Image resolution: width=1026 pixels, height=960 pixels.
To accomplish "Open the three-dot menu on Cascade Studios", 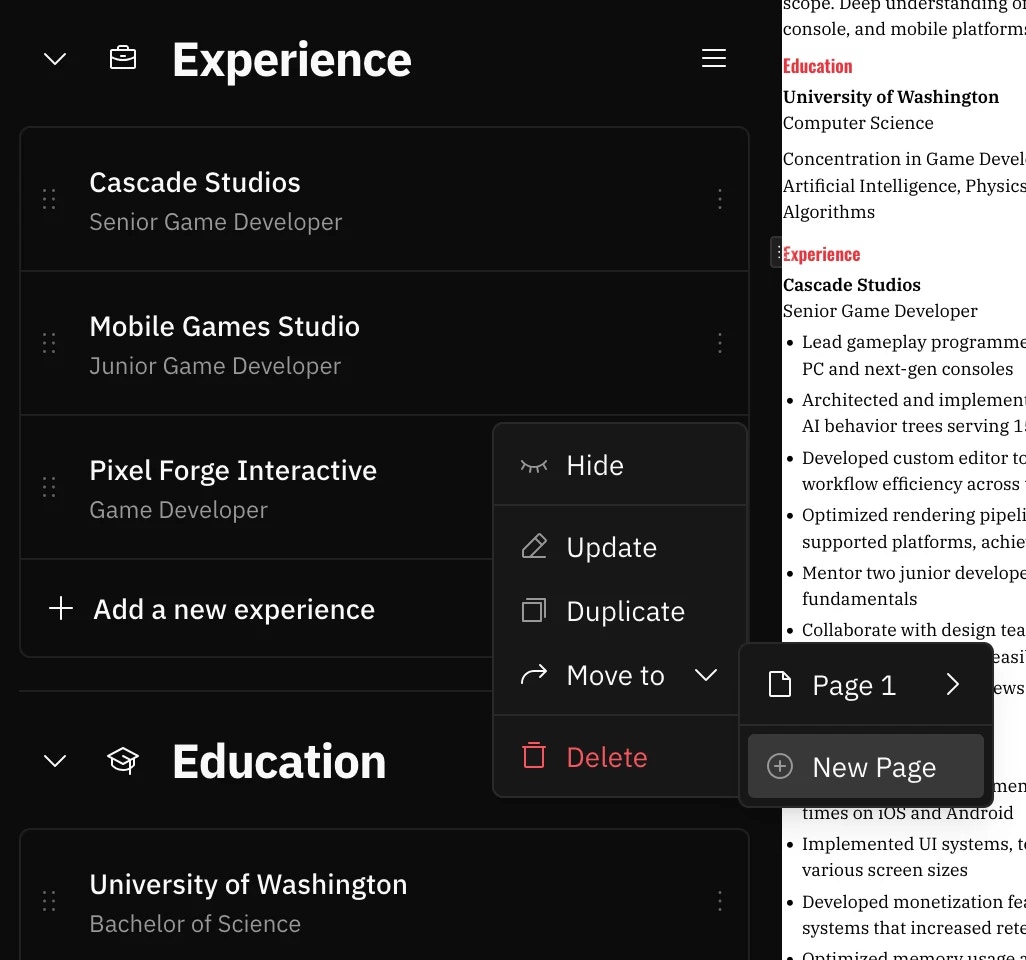I will 720,199.
